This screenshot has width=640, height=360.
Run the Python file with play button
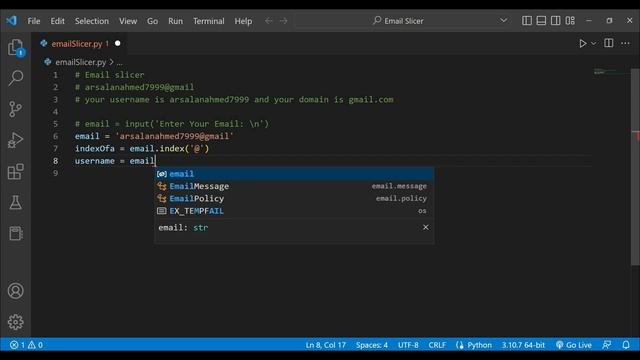pyautogui.click(x=582, y=43)
